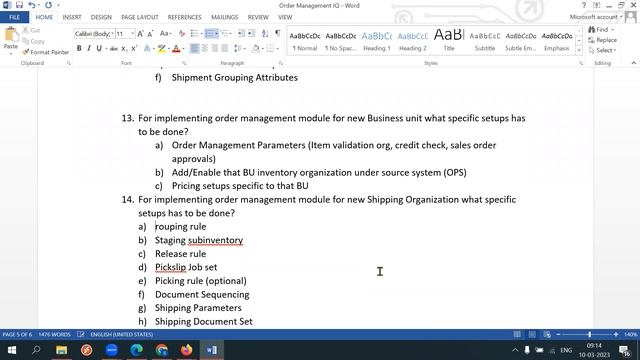Click Windows Start button
Image resolution: width=640 pixels, height=360 pixels.
[x=11, y=350]
